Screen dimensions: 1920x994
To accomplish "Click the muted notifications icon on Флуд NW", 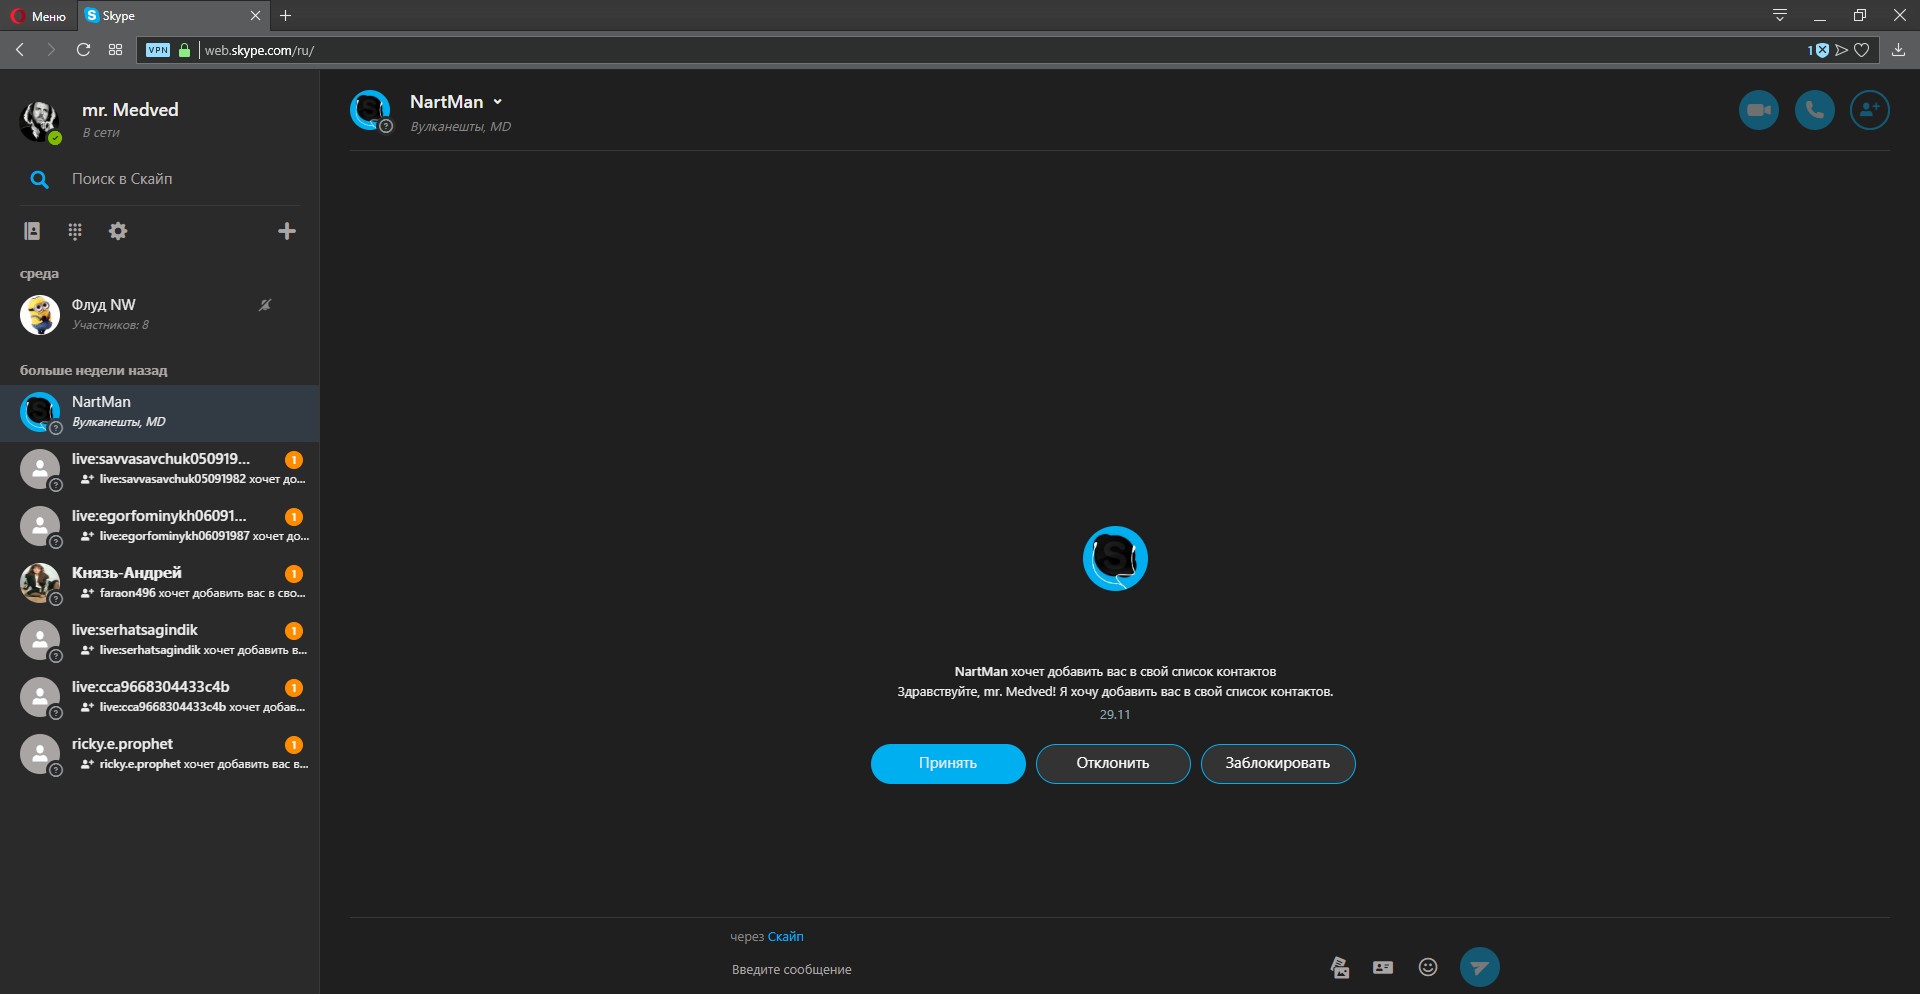I will tap(265, 305).
